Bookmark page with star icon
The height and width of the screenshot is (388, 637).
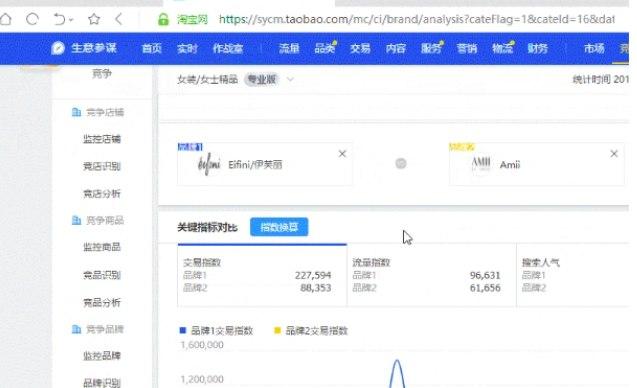click(94, 19)
